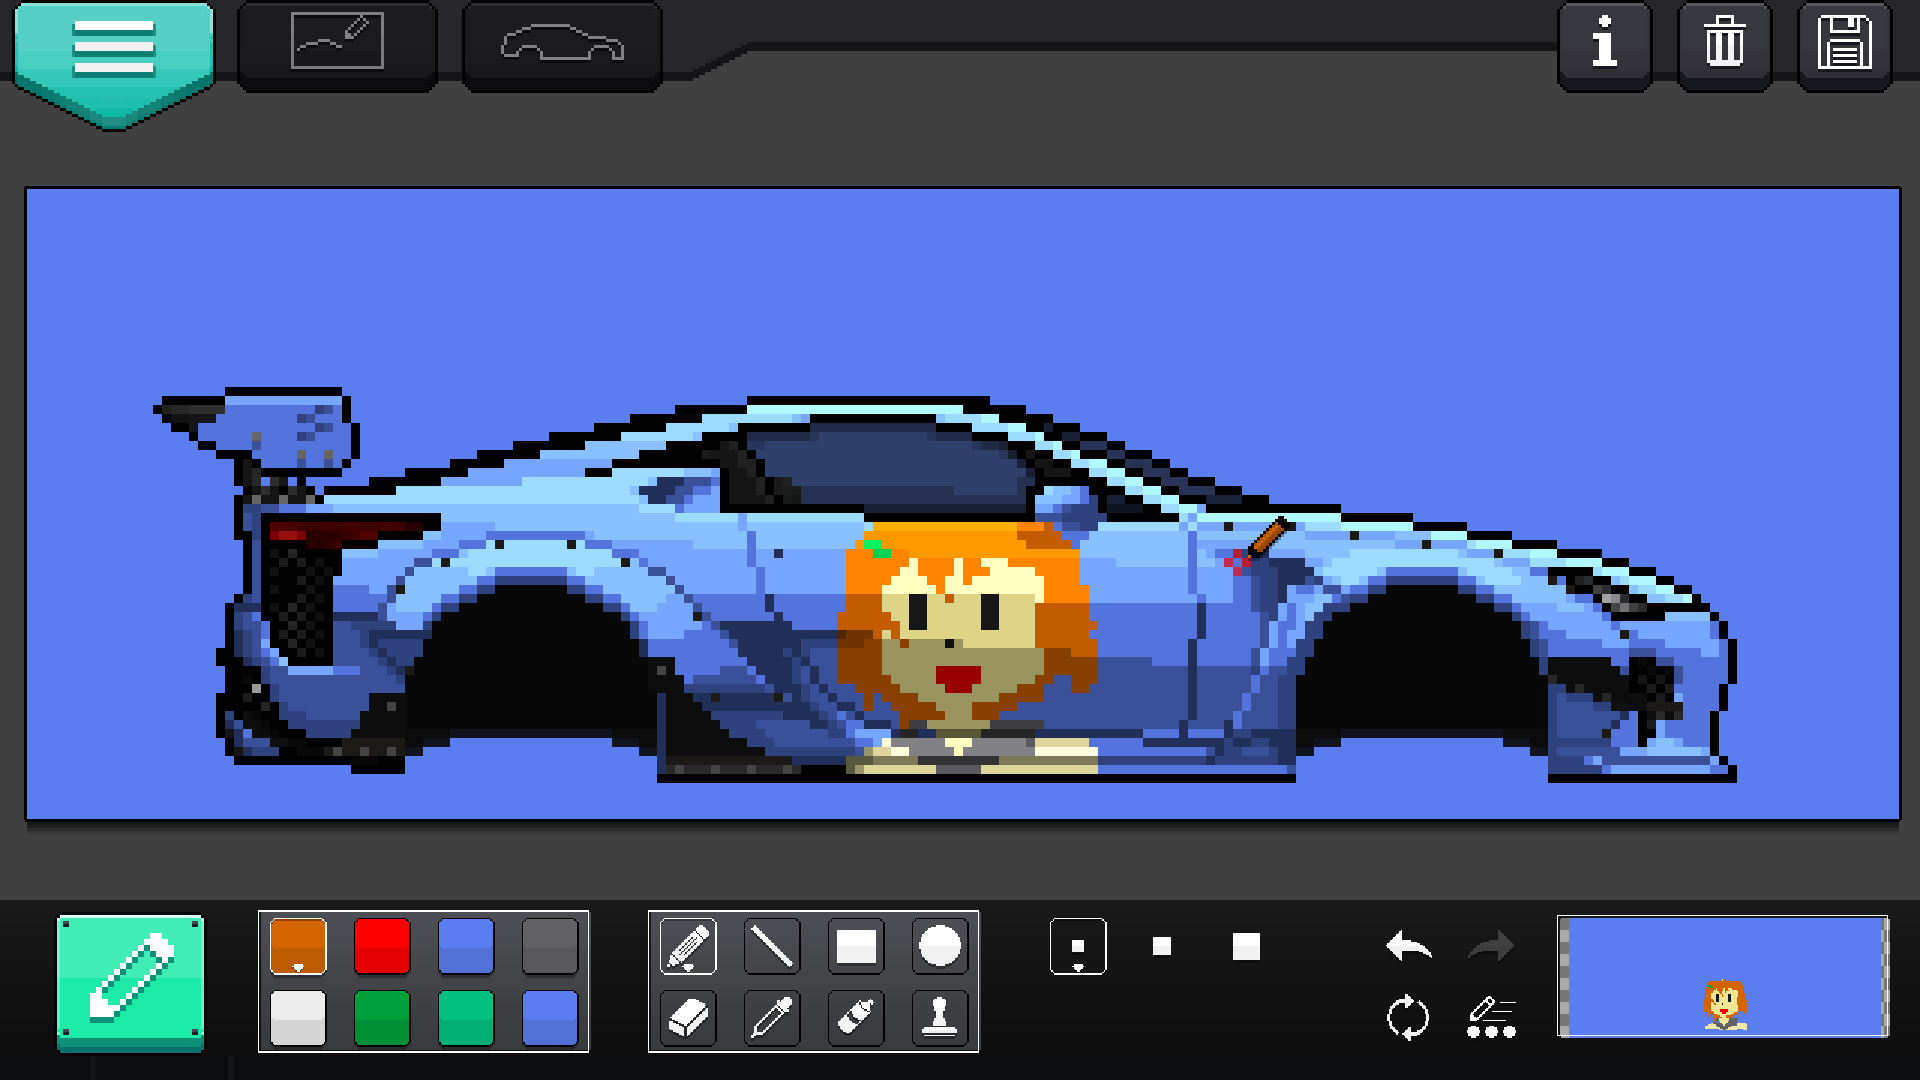Select the spray paint fill tool
The height and width of the screenshot is (1080, 1920).
(856, 1018)
